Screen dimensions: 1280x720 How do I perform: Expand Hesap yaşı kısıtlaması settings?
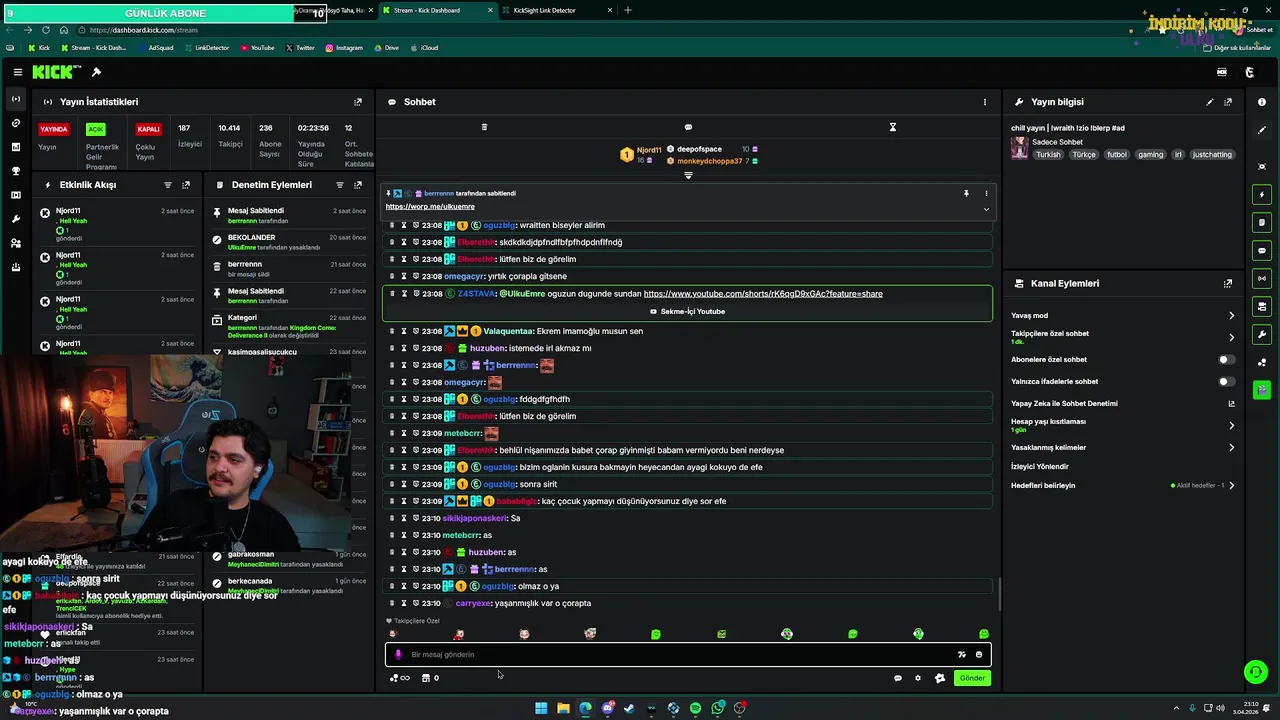click(1231, 425)
